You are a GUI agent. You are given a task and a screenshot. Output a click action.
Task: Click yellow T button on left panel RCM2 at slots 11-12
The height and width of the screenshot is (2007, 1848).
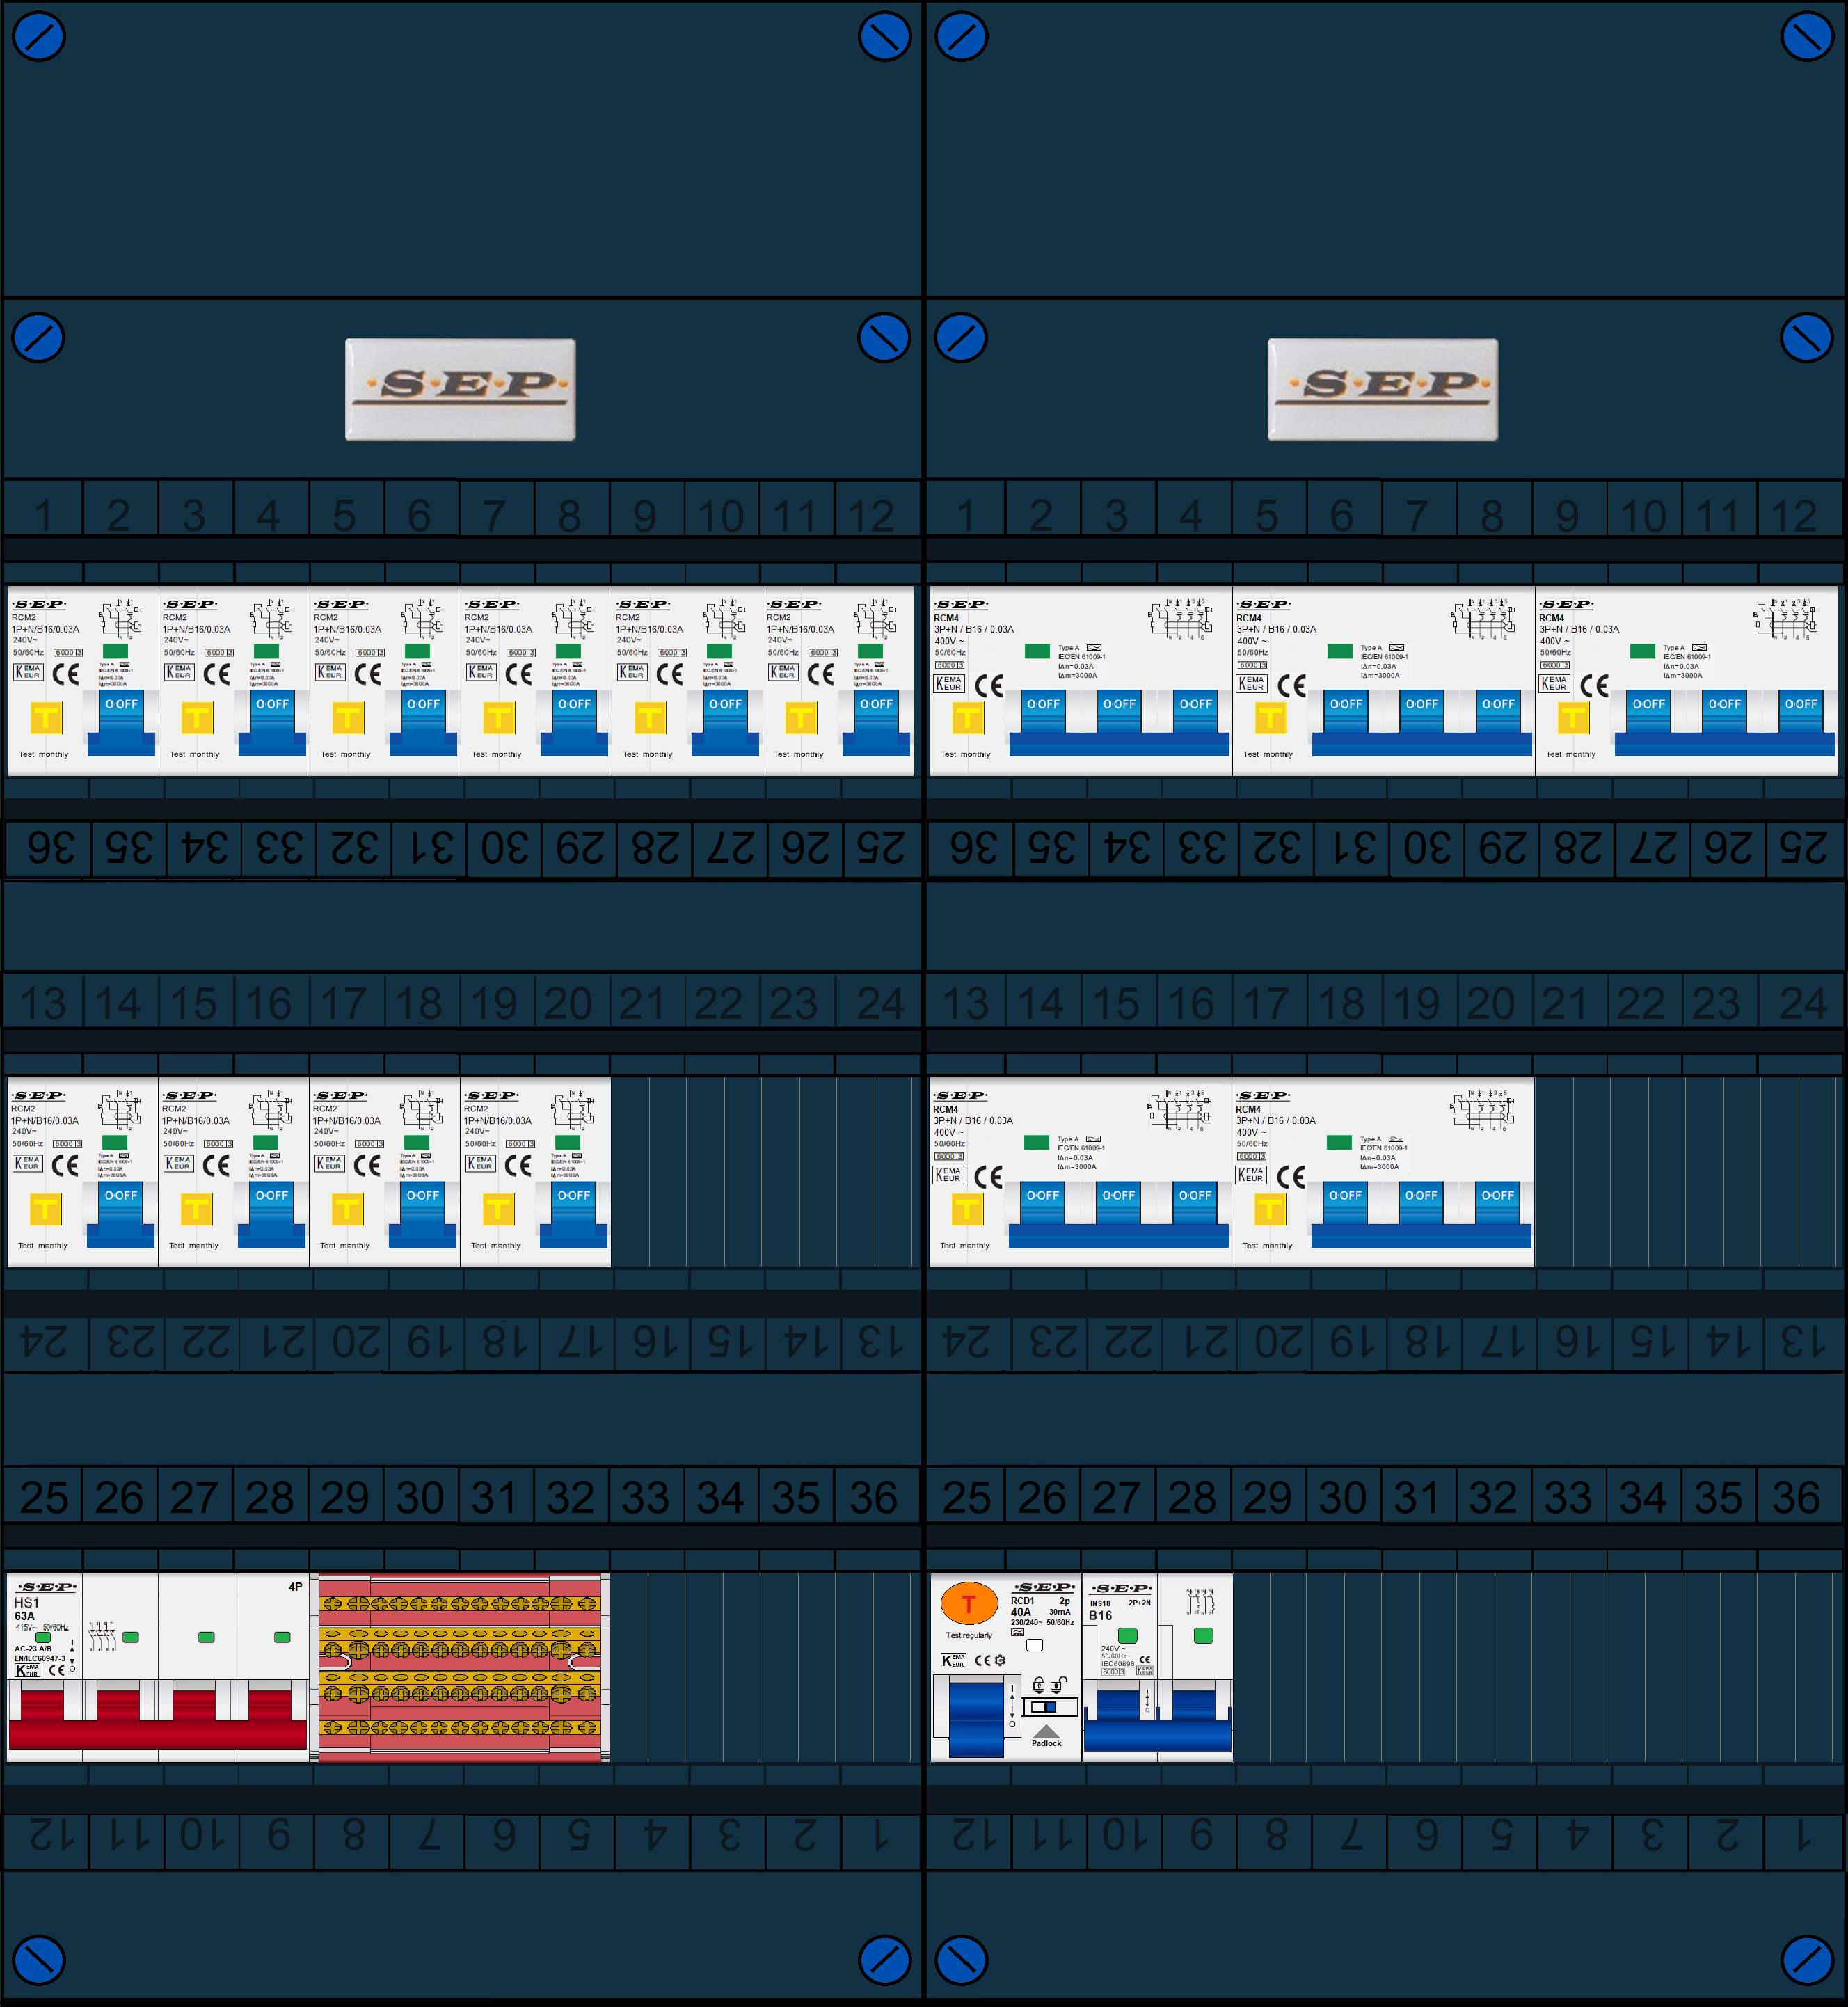[801, 717]
